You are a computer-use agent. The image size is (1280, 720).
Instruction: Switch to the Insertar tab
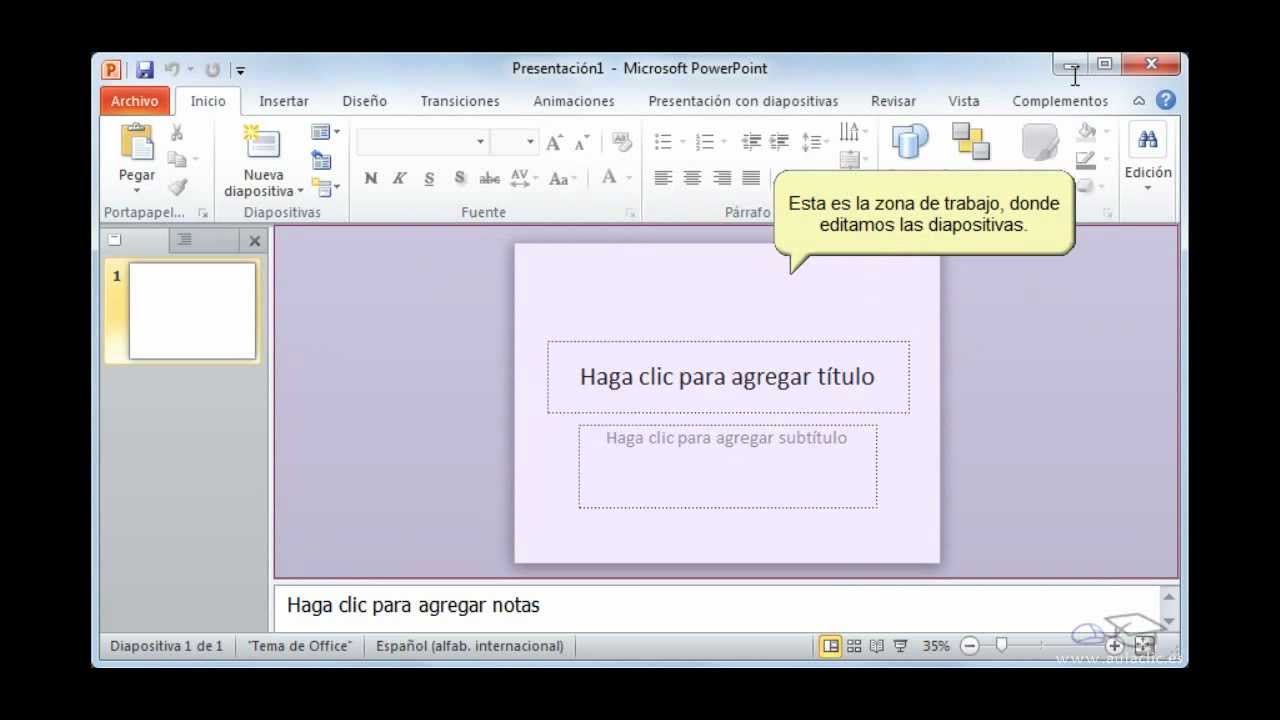click(x=284, y=101)
